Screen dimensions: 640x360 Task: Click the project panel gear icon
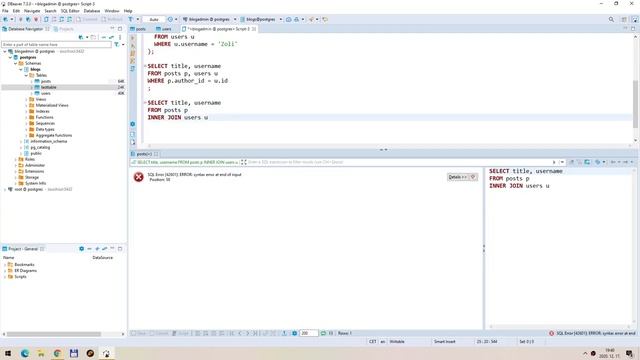point(81,249)
